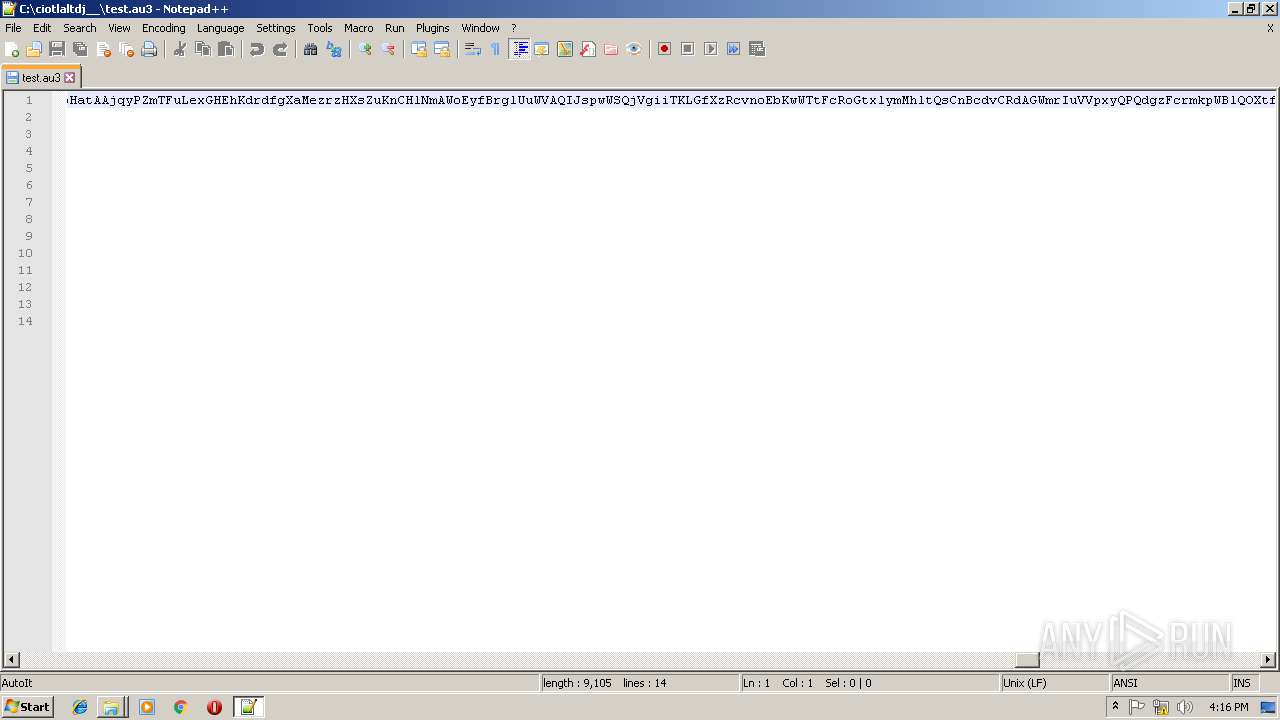Viewport: 1280px width, 720px height.
Task: Open the View menu
Action: pyautogui.click(x=119, y=28)
